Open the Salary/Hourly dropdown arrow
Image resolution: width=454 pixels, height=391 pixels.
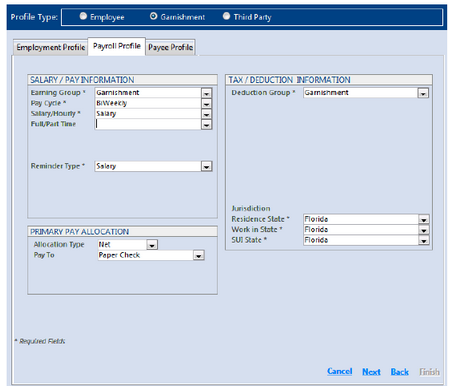[206, 114]
